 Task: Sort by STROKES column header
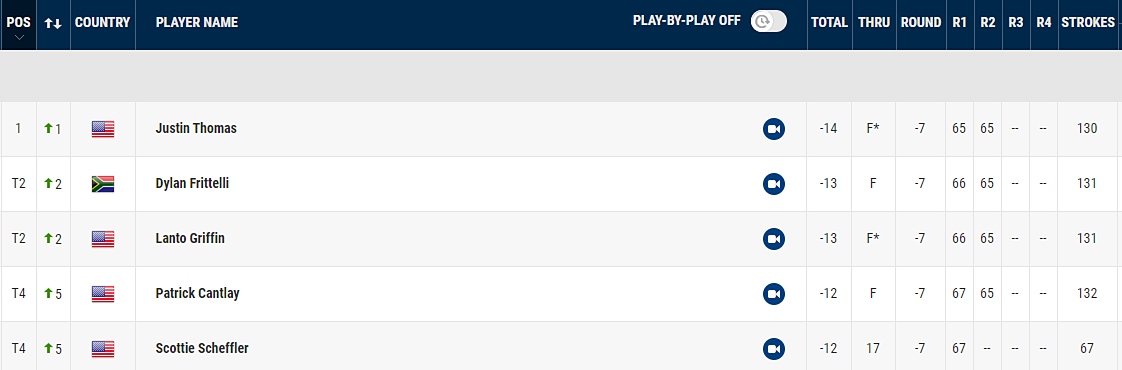[x=1088, y=23]
